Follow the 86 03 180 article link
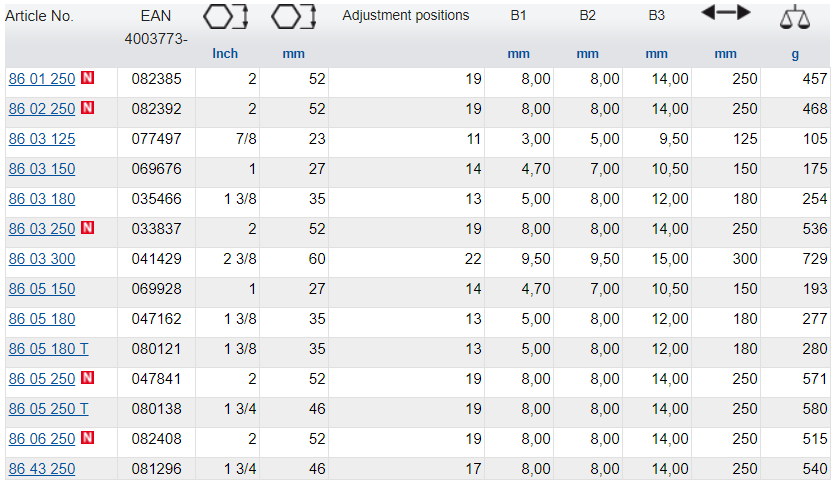 pyautogui.click(x=41, y=199)
